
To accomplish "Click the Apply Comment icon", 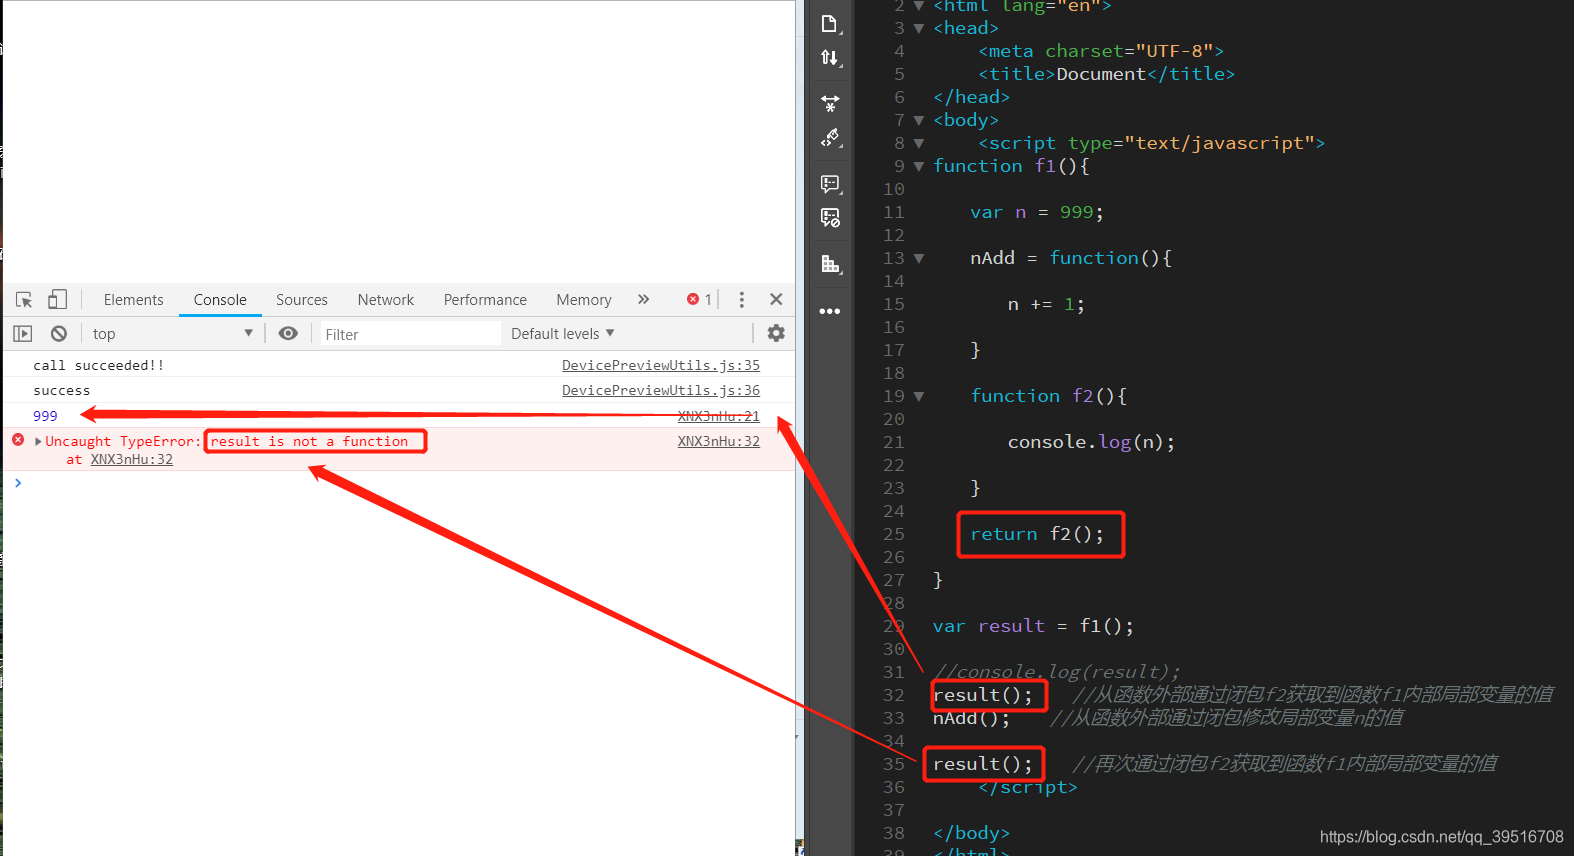I will 829,184.
